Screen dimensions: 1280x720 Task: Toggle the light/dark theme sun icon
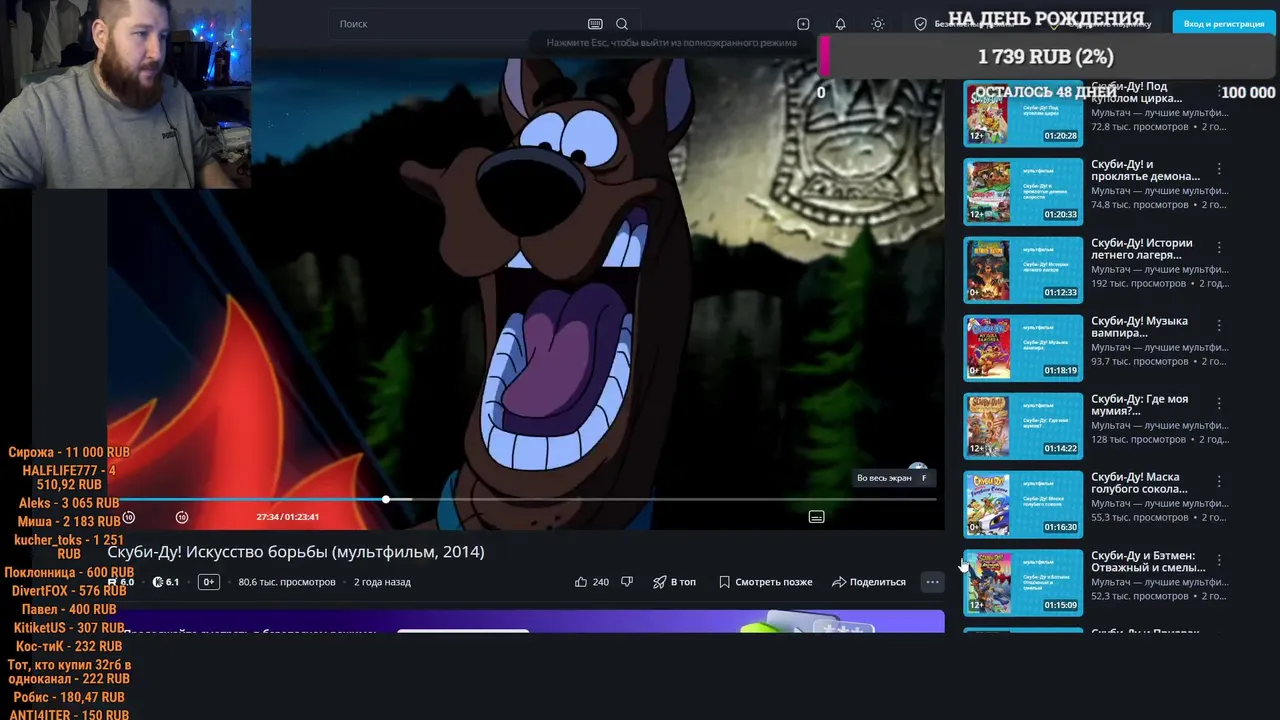pos(878,24)
